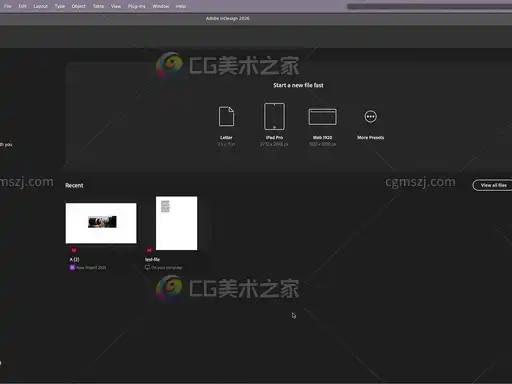The width and height of the screenshot is (512, 384).
Task: Click the "On your computer" location text
Action: (167, 268)
